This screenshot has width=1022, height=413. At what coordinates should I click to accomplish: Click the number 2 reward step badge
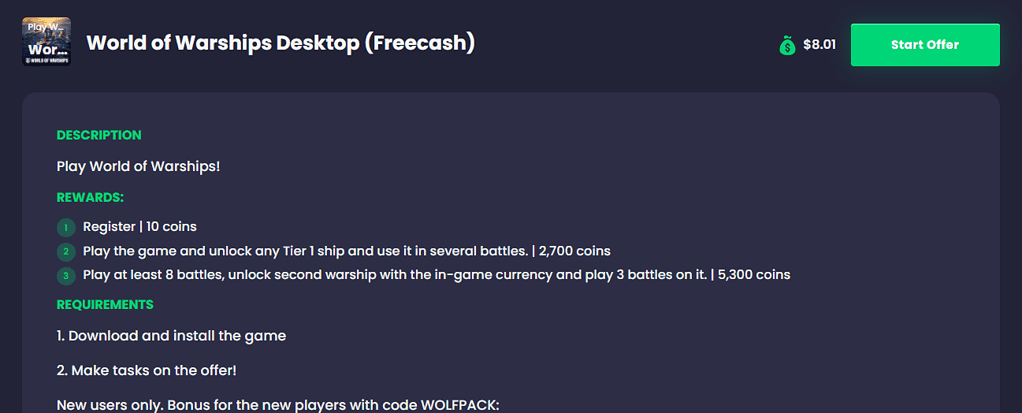[x=66, y=251]
